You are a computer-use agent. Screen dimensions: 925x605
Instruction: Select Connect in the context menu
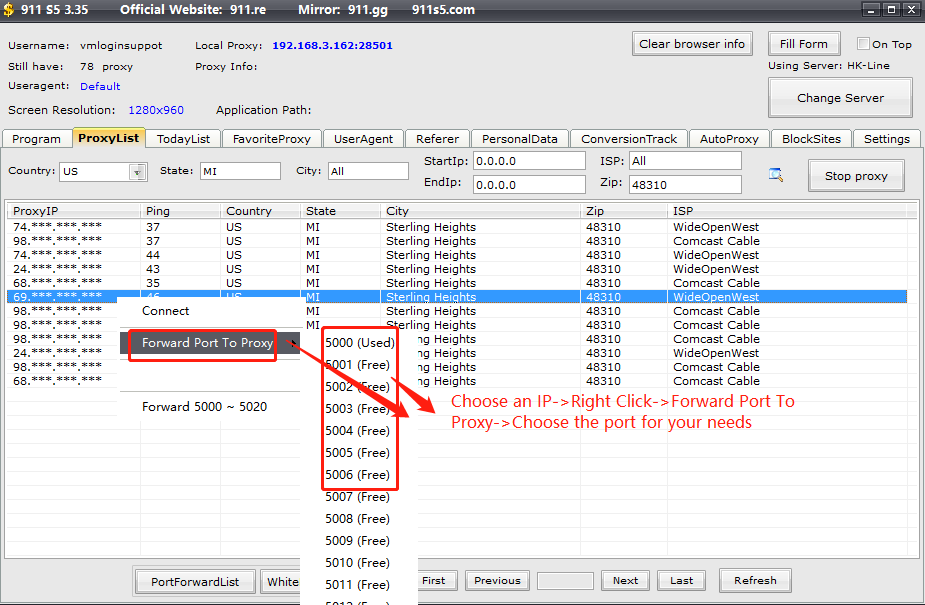coord(165,311)
